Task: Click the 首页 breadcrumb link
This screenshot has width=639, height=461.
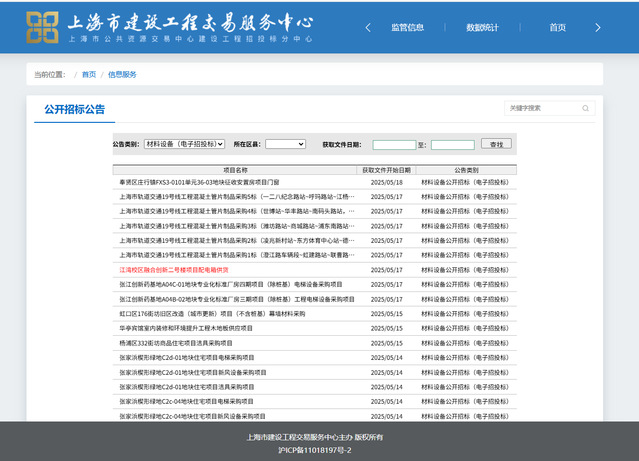Action: click(x=89, y=74)
